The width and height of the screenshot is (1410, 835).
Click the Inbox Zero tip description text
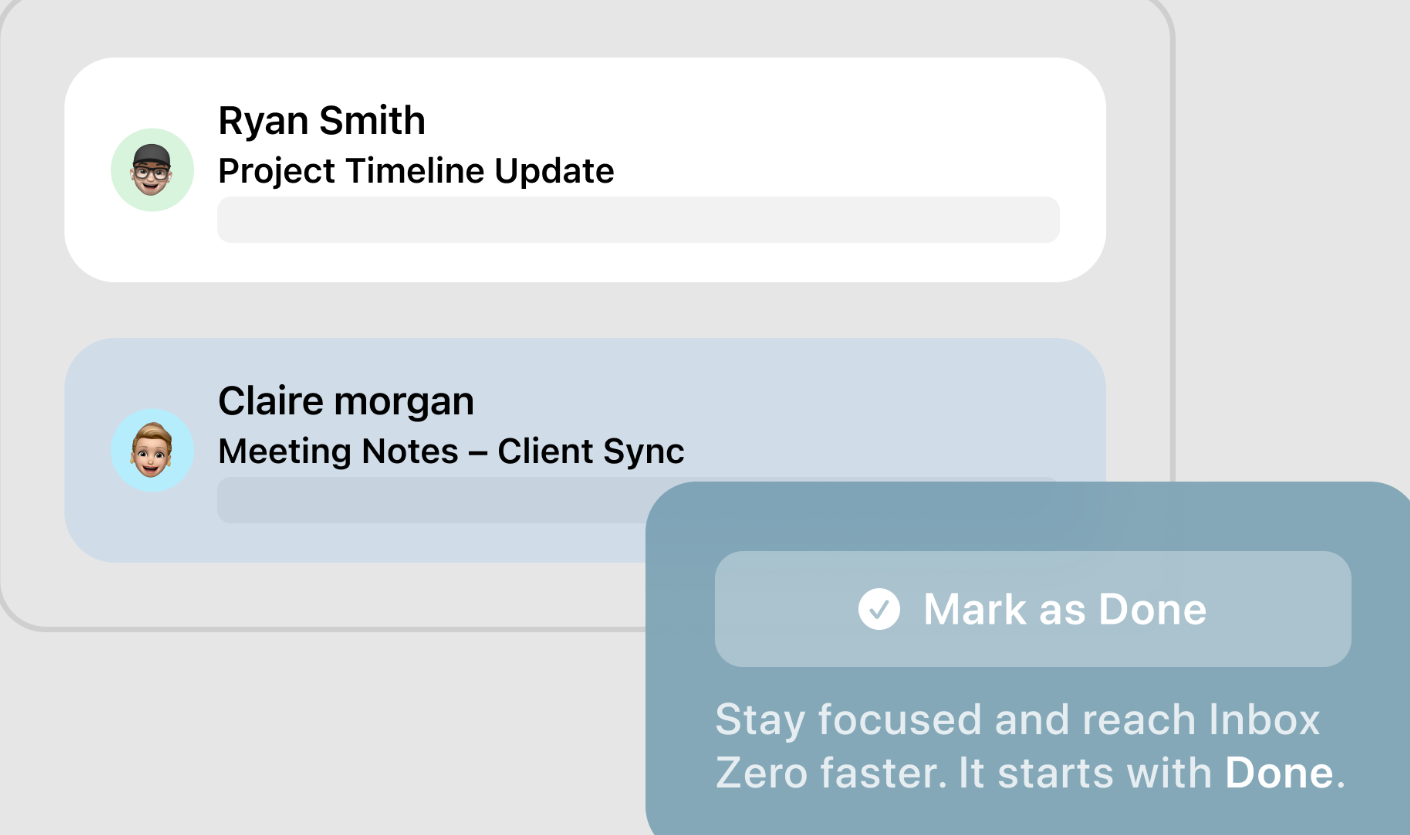click(x=1018, y=745)
